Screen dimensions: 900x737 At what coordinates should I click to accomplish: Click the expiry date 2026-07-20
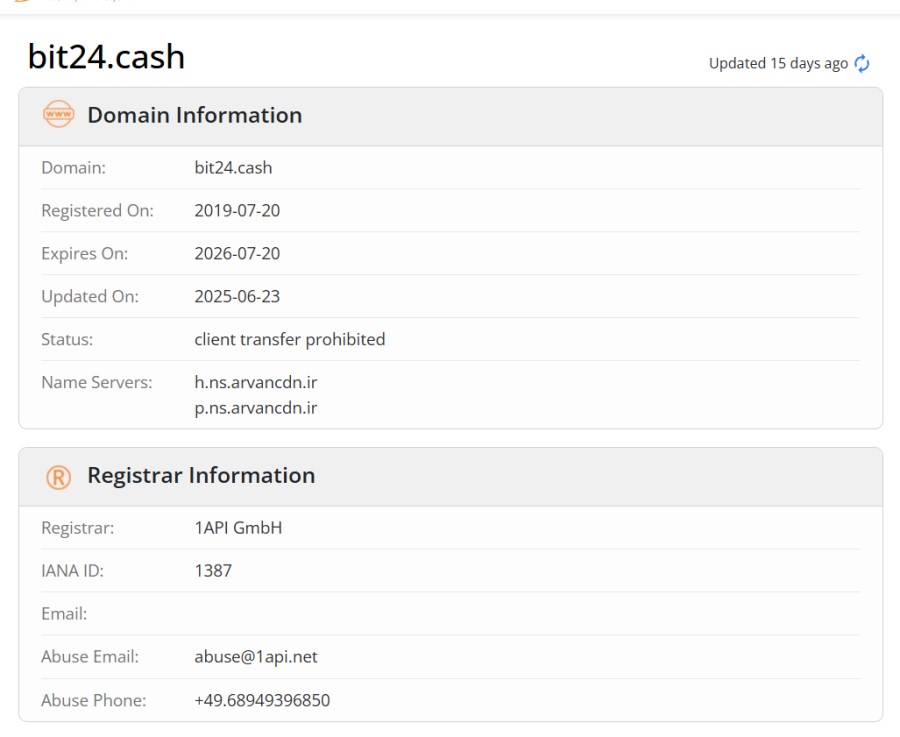(x=237, y=254)
